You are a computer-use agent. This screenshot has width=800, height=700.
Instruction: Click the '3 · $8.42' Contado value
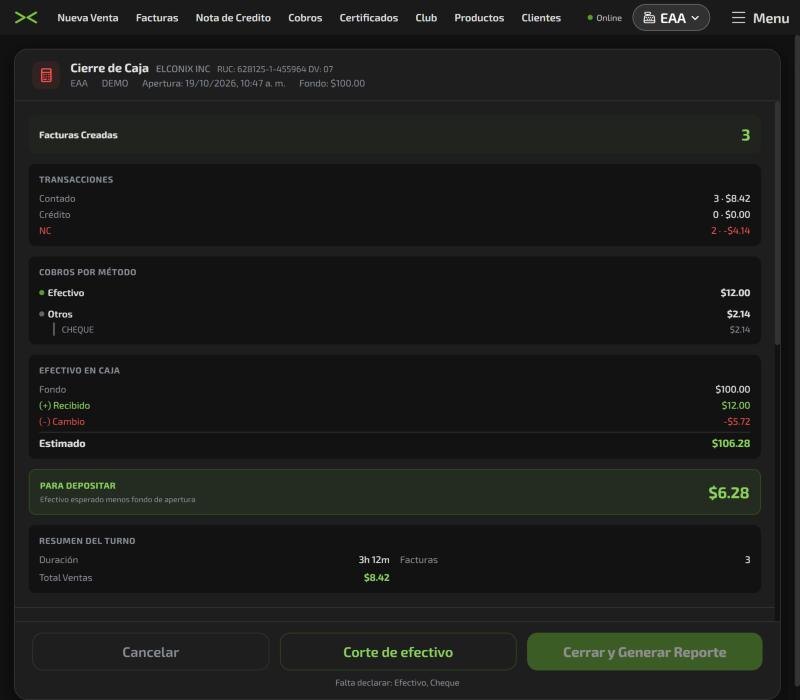coord(732,198)
